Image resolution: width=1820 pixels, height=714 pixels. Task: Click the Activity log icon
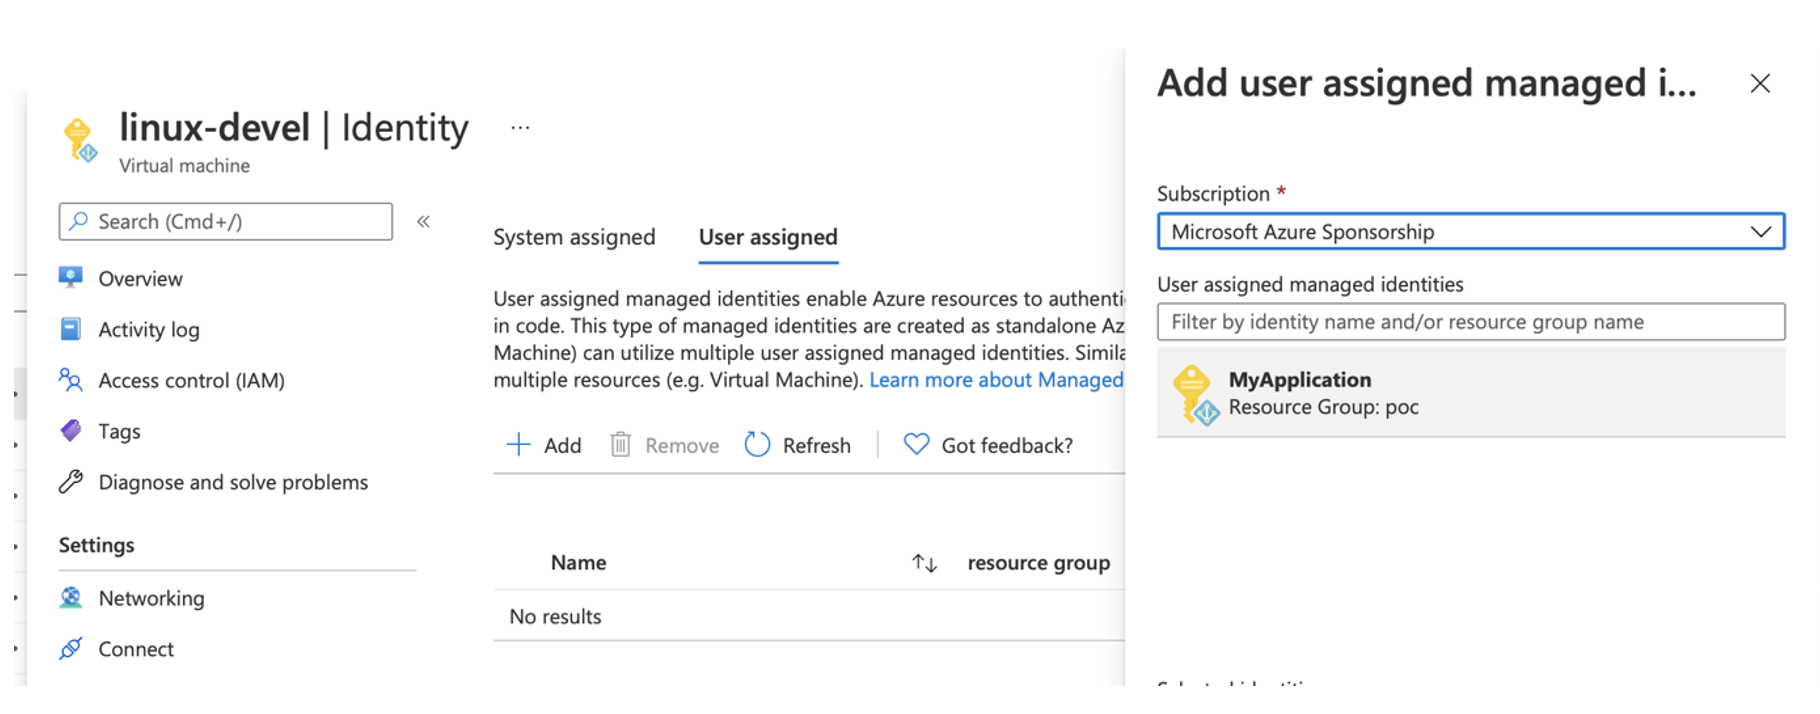click(x=70, y=329)
